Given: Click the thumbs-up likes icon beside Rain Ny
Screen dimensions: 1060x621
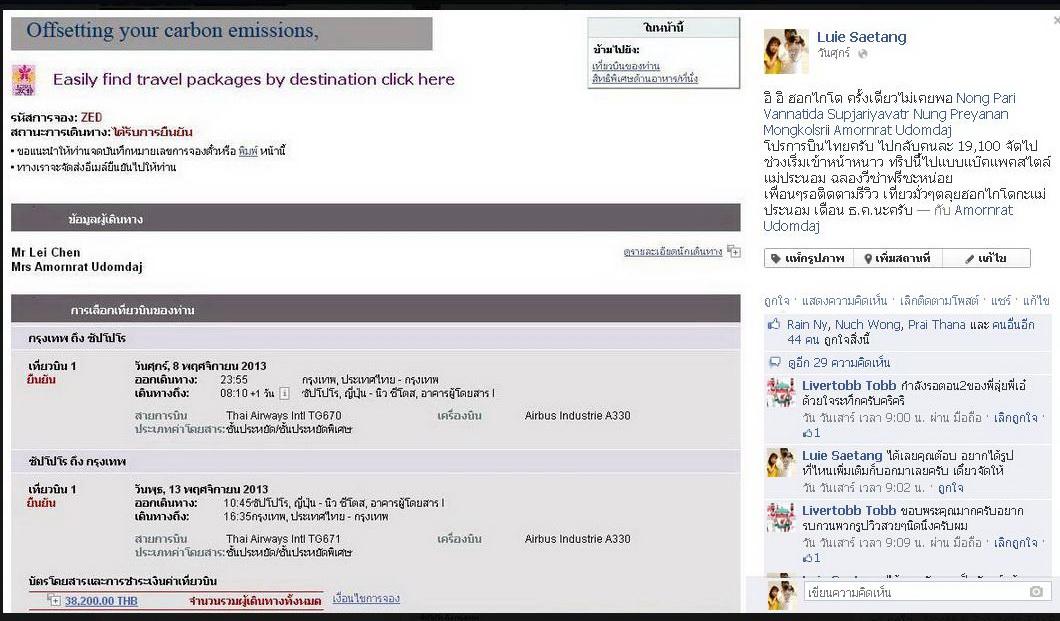Looking at the screenshot, I should coord(773,325).
